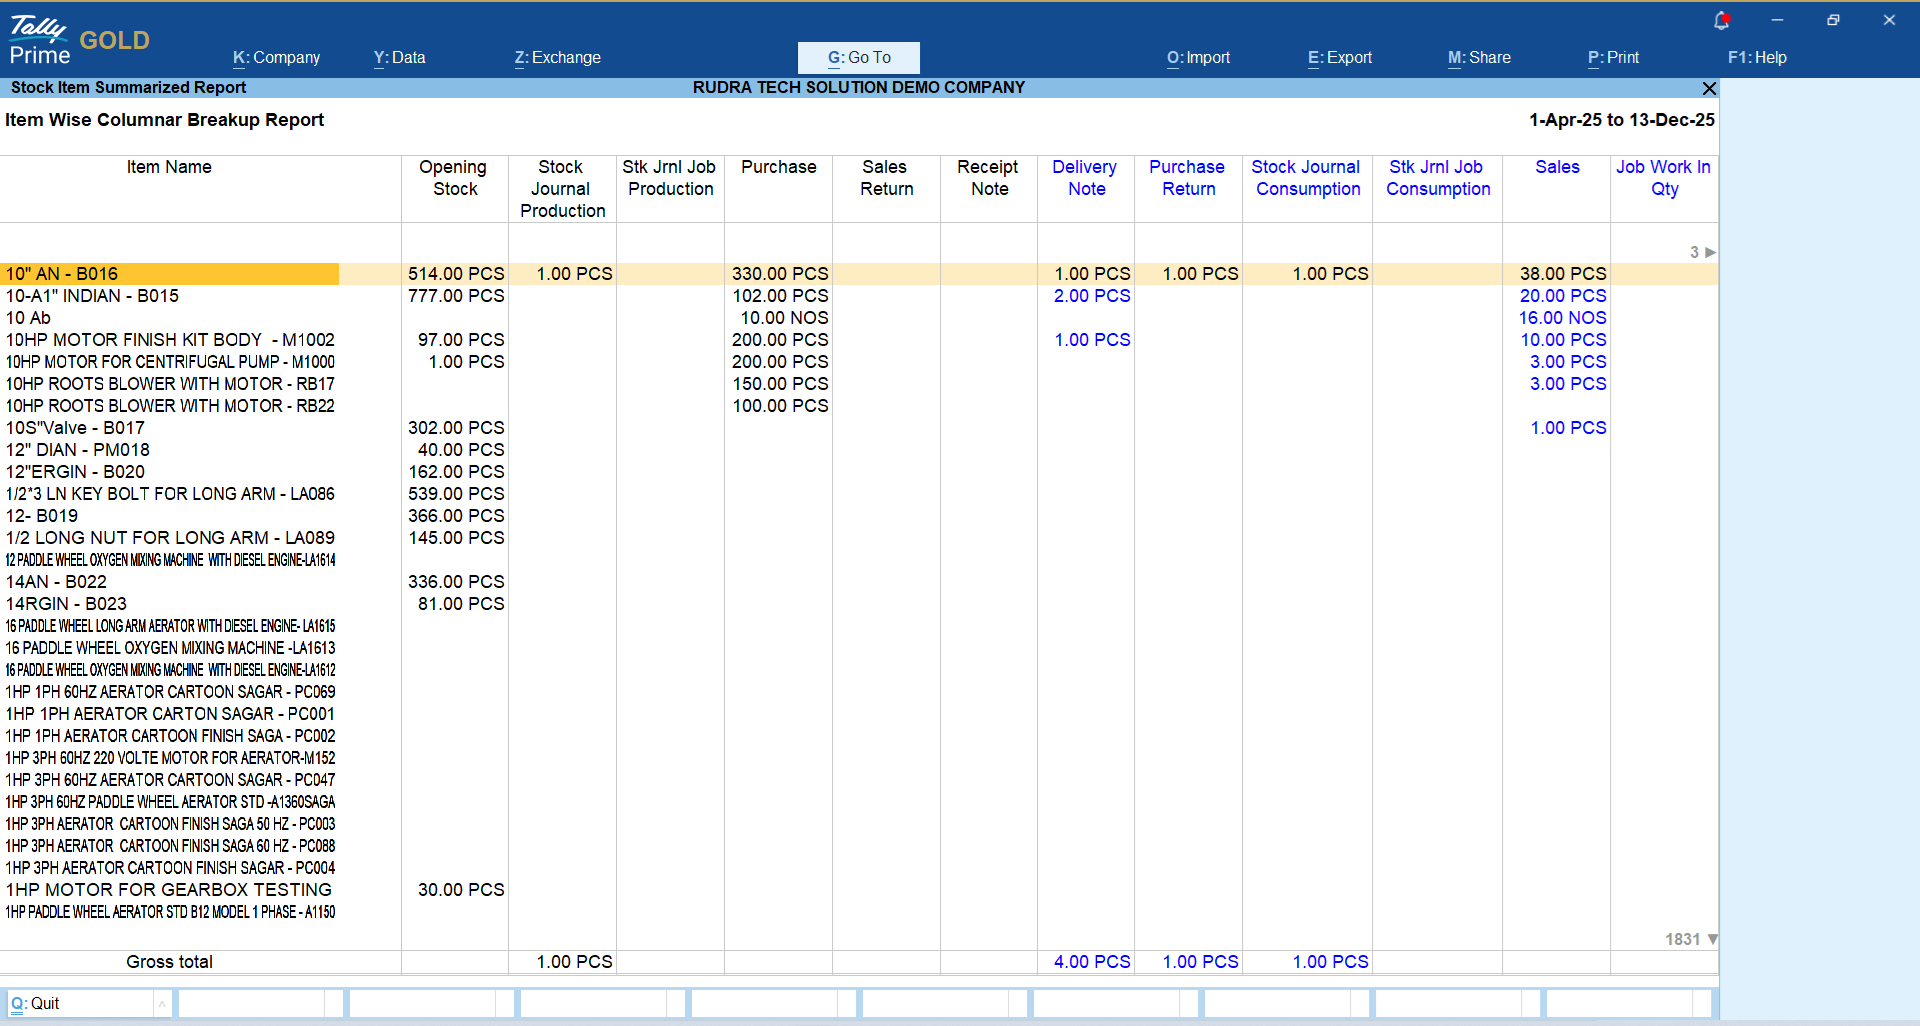Click the notification bell icon
The height and width of the screenshot is (1026, 1920).
point(1721,20)
